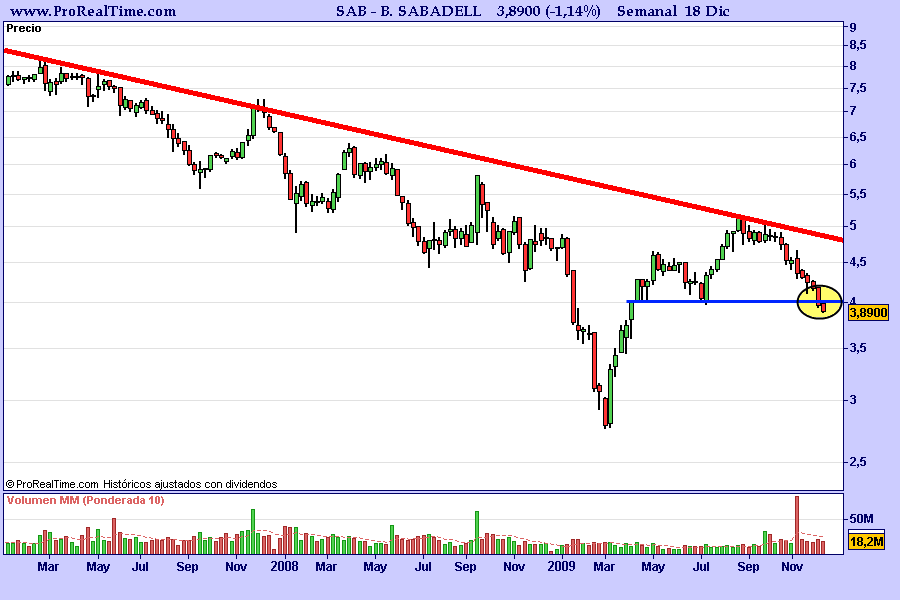Select the 2009 label on time axis
This screenshot has width=900, height=600.
pos(561,567)
